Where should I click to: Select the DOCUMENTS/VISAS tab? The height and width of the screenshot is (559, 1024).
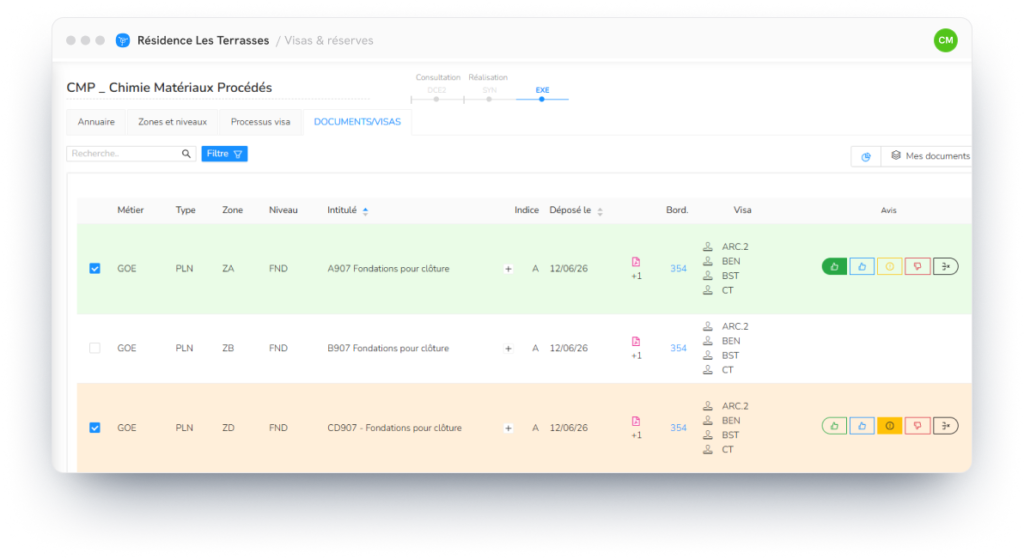coord(357,122)
